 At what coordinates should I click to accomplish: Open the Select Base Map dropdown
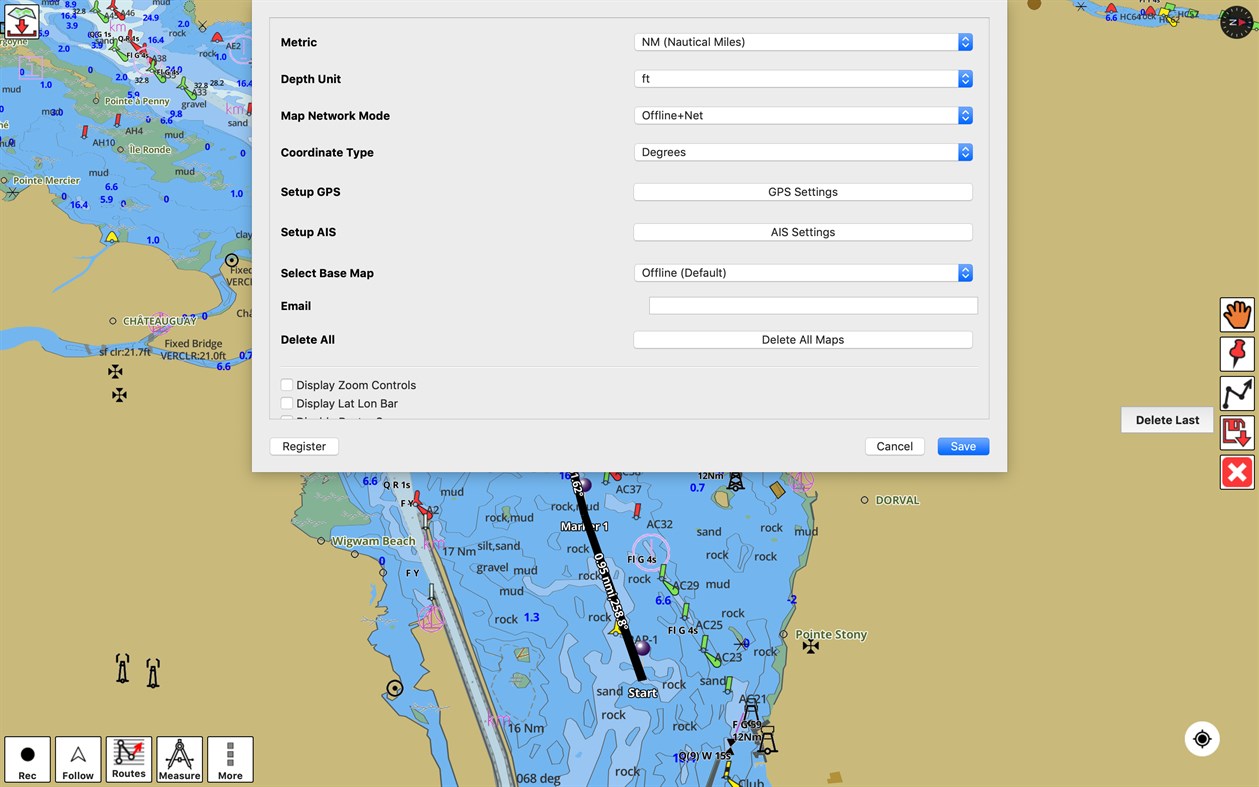(803, 272)
